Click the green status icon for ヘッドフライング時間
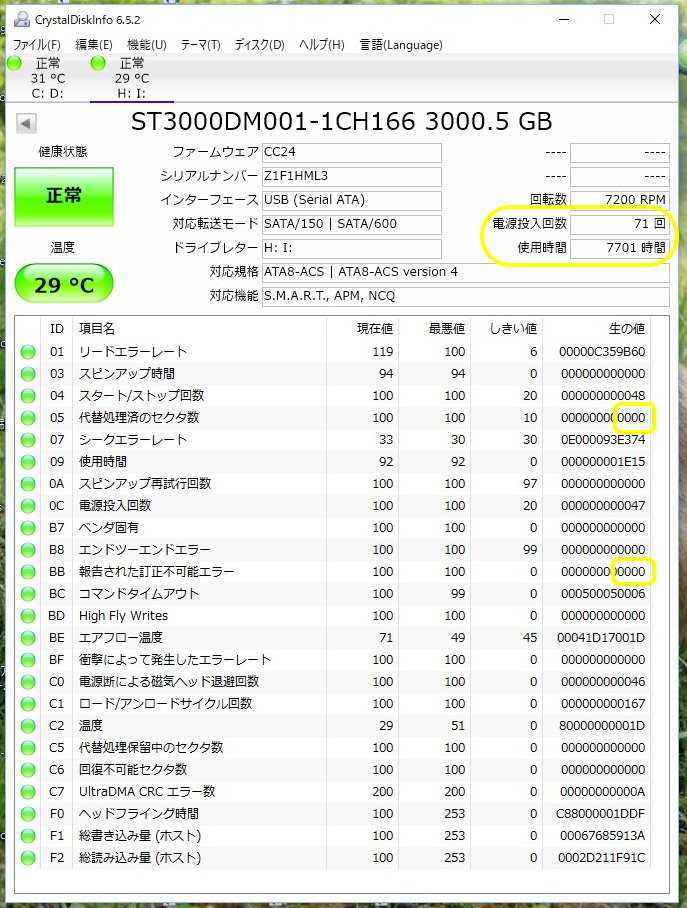Viewport: 687px width, 908px height. point(28,814)
